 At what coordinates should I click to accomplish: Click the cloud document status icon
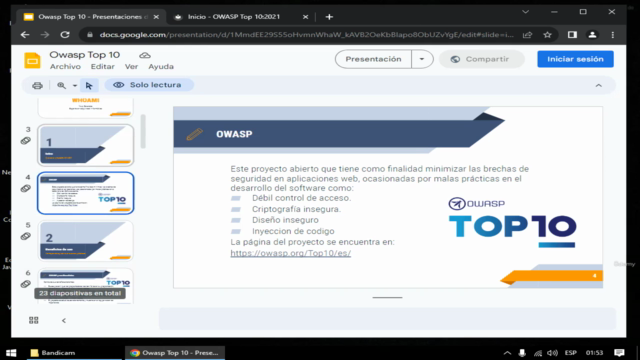pos(145,55)
